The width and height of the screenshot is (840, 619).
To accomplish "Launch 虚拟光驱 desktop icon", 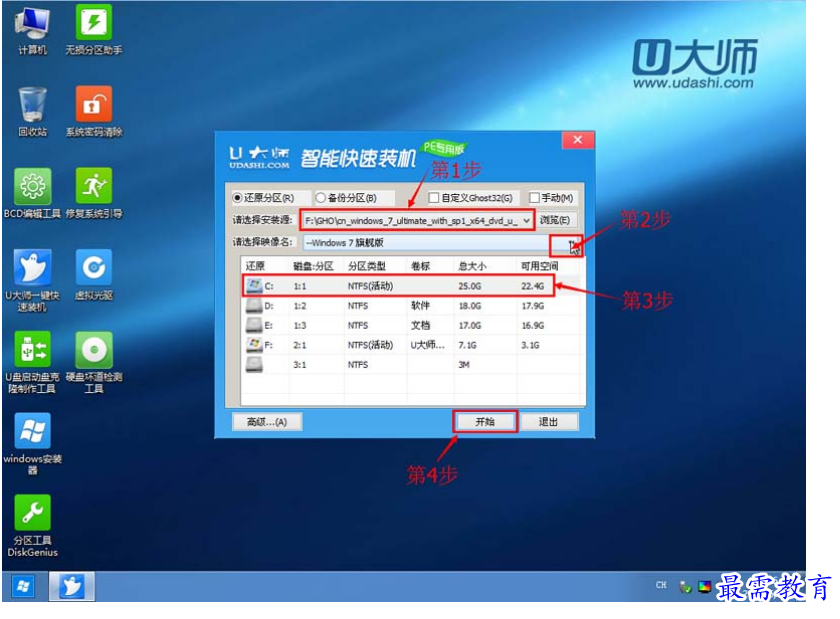I will tap(94, 274).
